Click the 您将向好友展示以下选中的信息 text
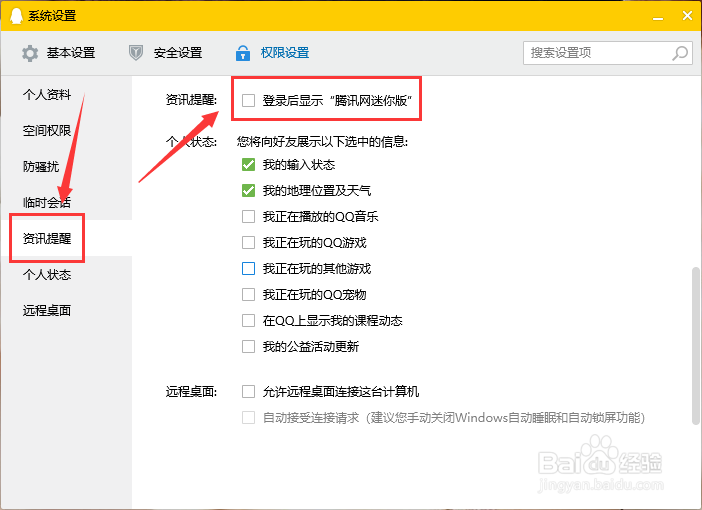 tap(322, 142)
